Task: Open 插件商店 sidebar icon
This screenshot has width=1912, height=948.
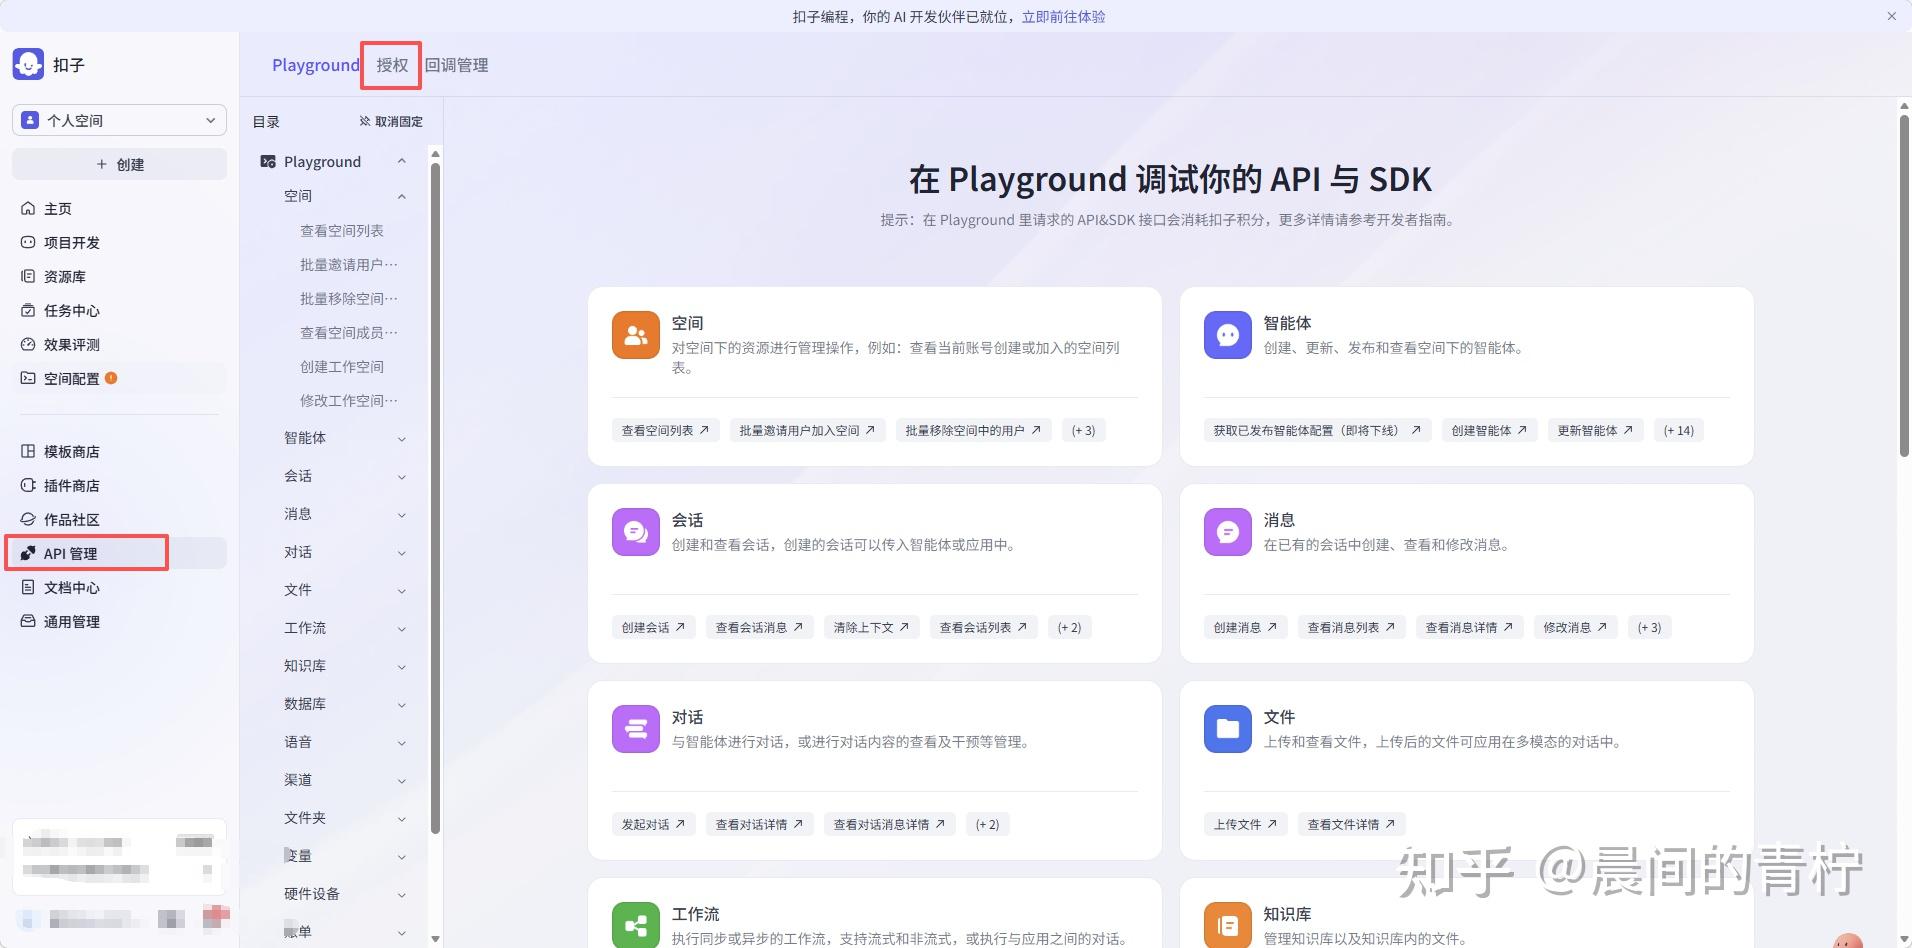Action: pyautogui.click(x=28, y=486)
